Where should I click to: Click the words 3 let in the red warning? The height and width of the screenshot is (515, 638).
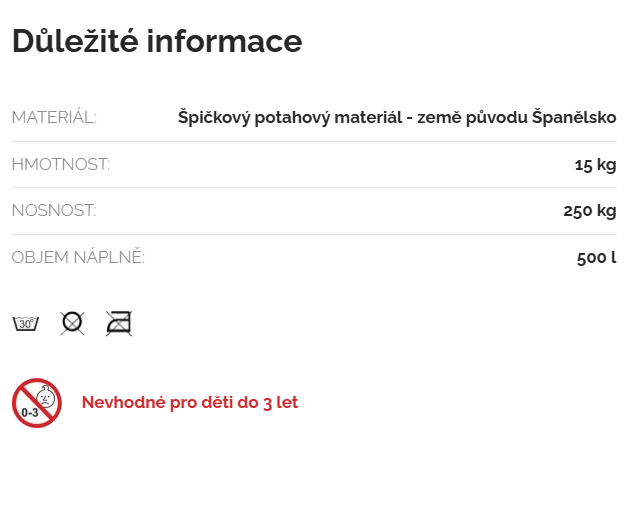click(x=280, y=403)
